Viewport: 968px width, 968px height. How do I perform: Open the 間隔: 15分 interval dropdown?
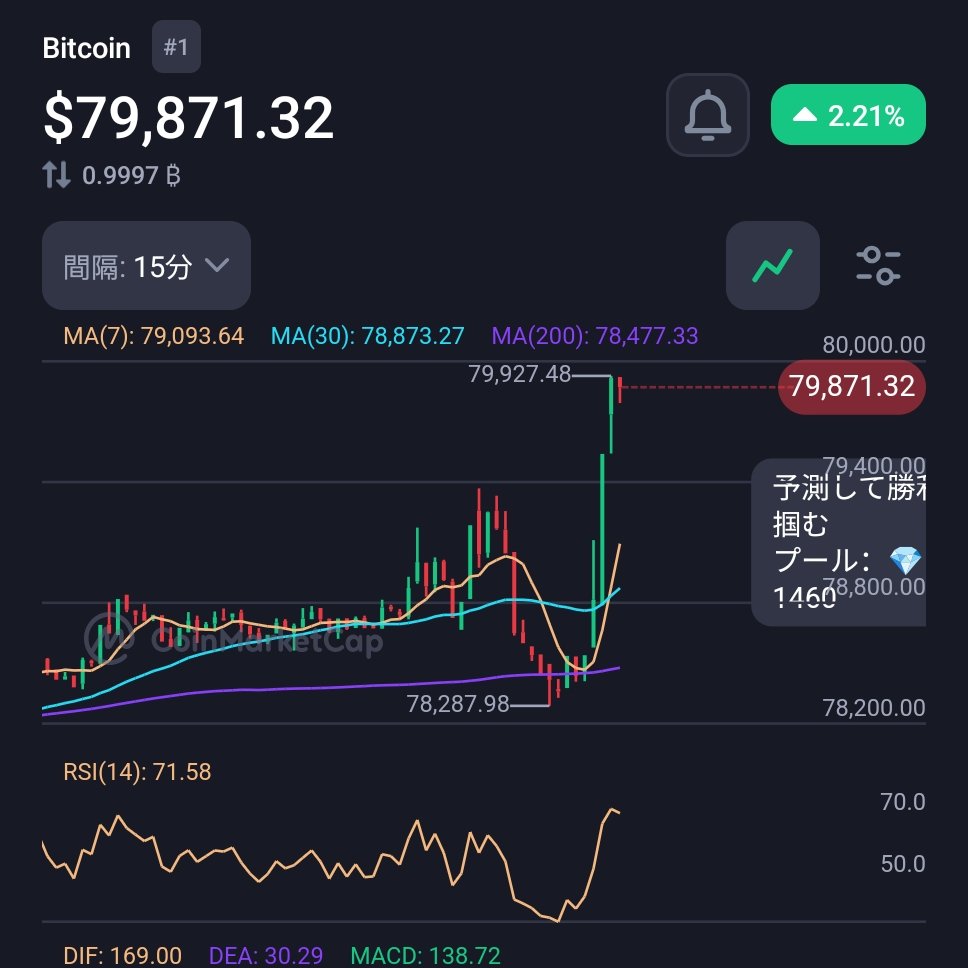click(146, 265)
